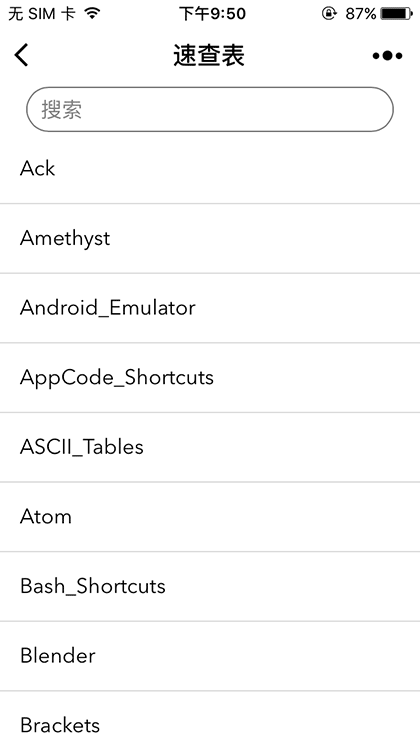This screenshot has height=746, width=420.
Task: Open AppCode_Shortcuts entry
Action: (x=210, y=378)
